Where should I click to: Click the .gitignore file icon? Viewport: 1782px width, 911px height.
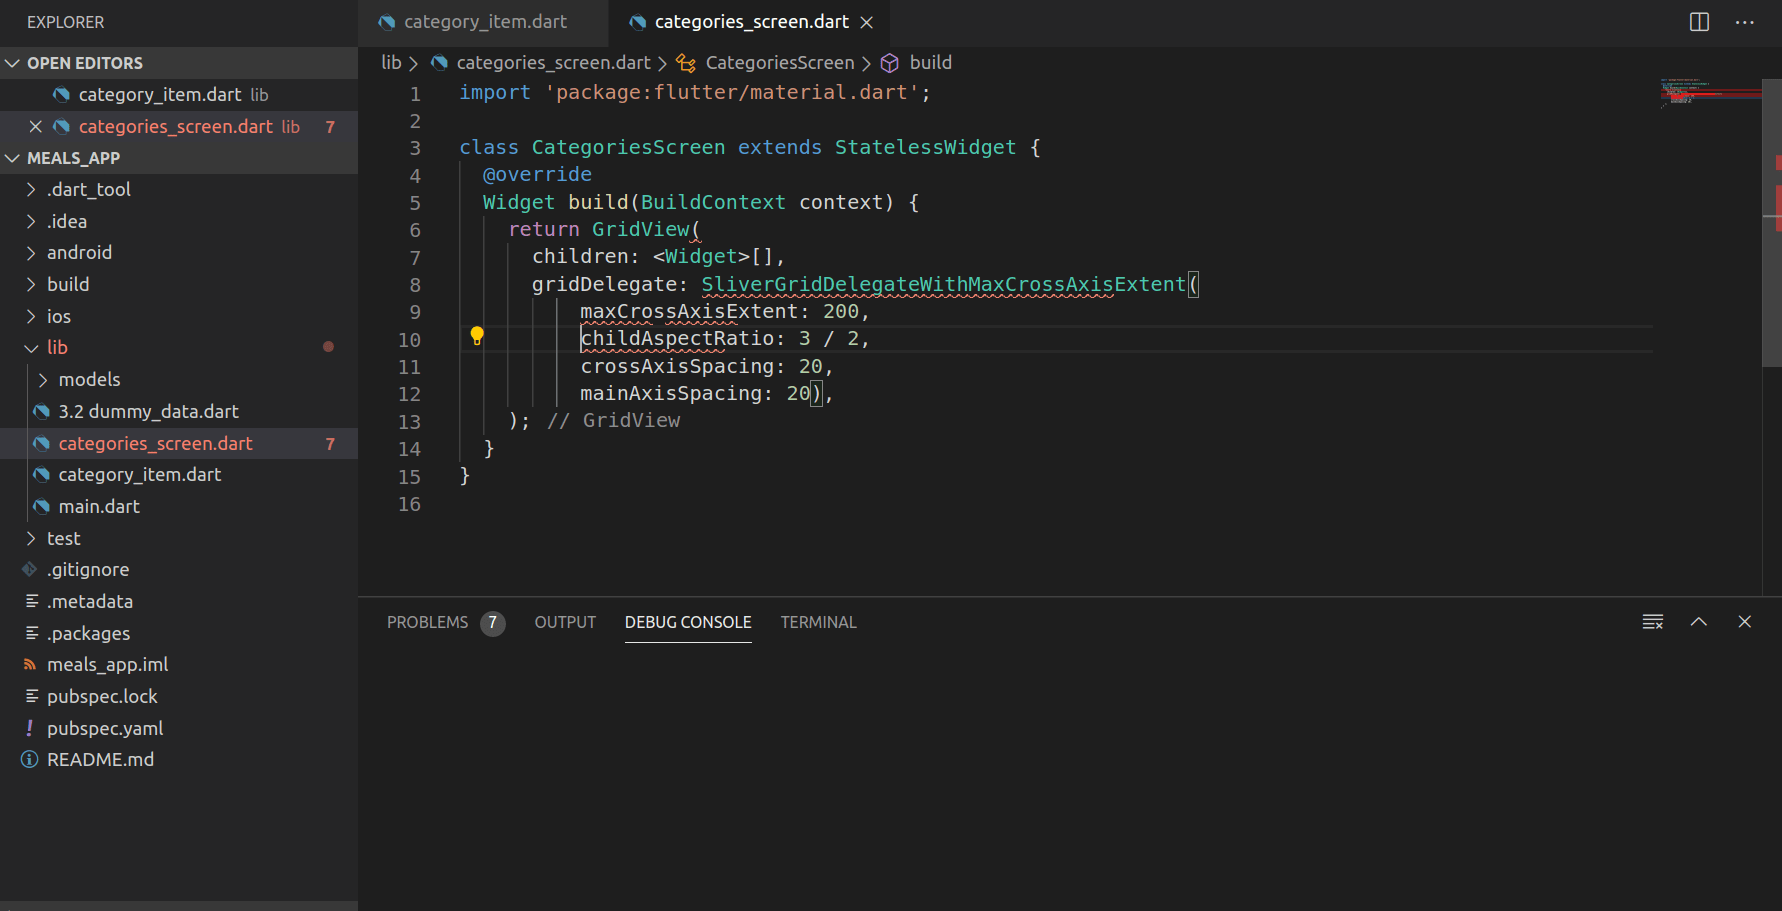(30, 569)
